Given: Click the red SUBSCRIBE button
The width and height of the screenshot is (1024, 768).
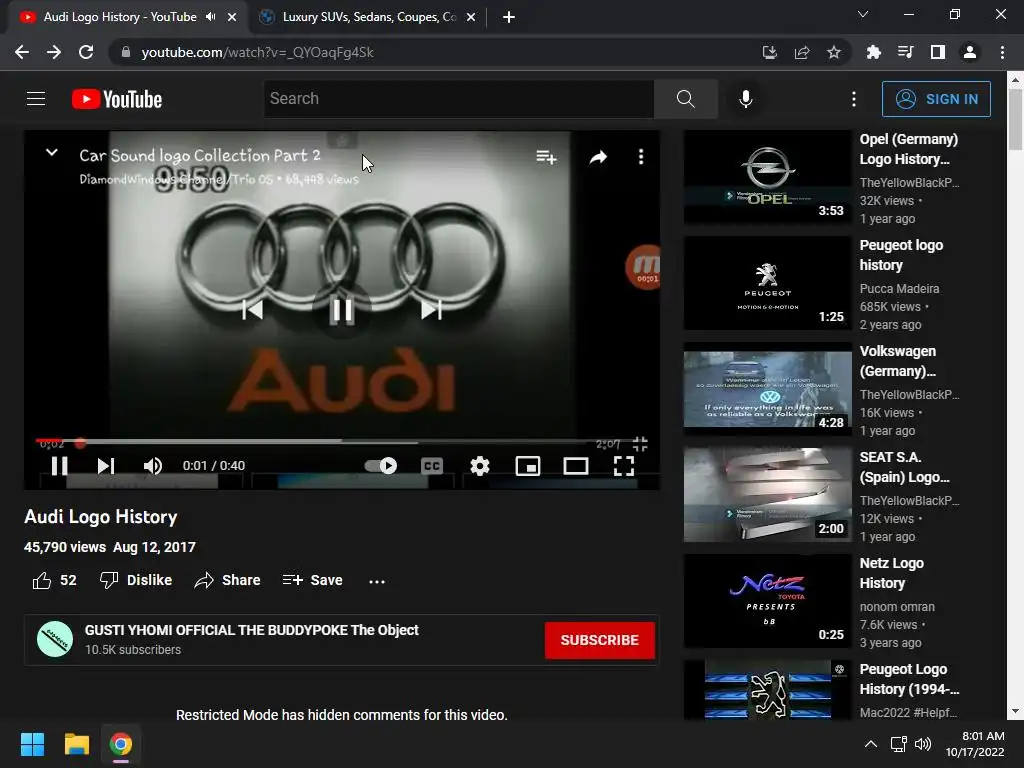Looking at the screenshot, I should tap(600, 640).
